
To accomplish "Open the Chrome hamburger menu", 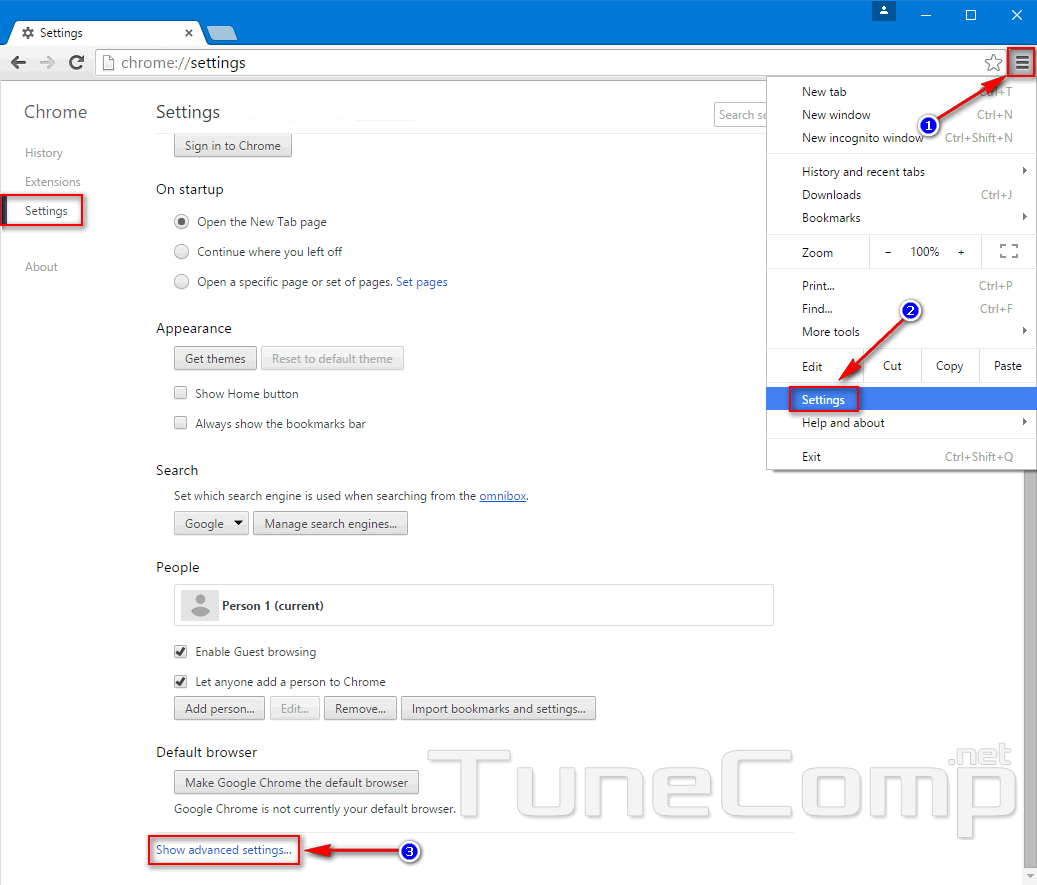I will point(1022,63).
